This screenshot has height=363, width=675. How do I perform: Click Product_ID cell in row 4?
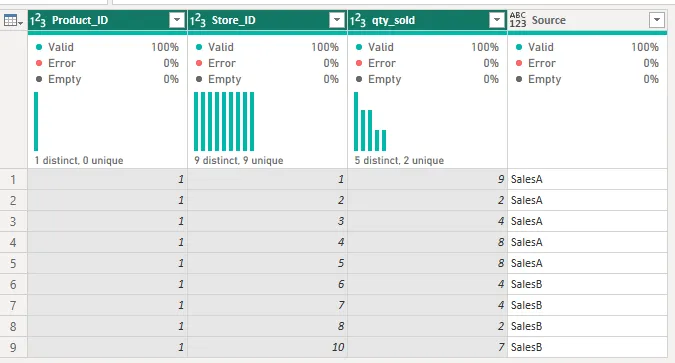tap(108, 242)
